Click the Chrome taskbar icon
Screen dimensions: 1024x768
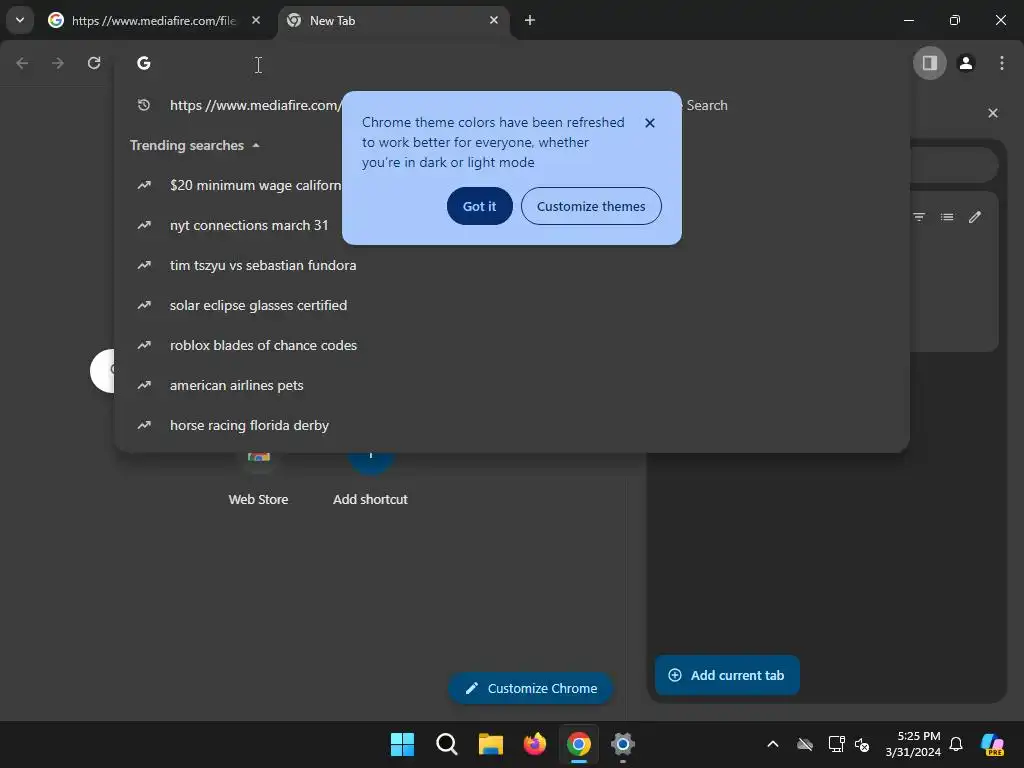[579, 744]
